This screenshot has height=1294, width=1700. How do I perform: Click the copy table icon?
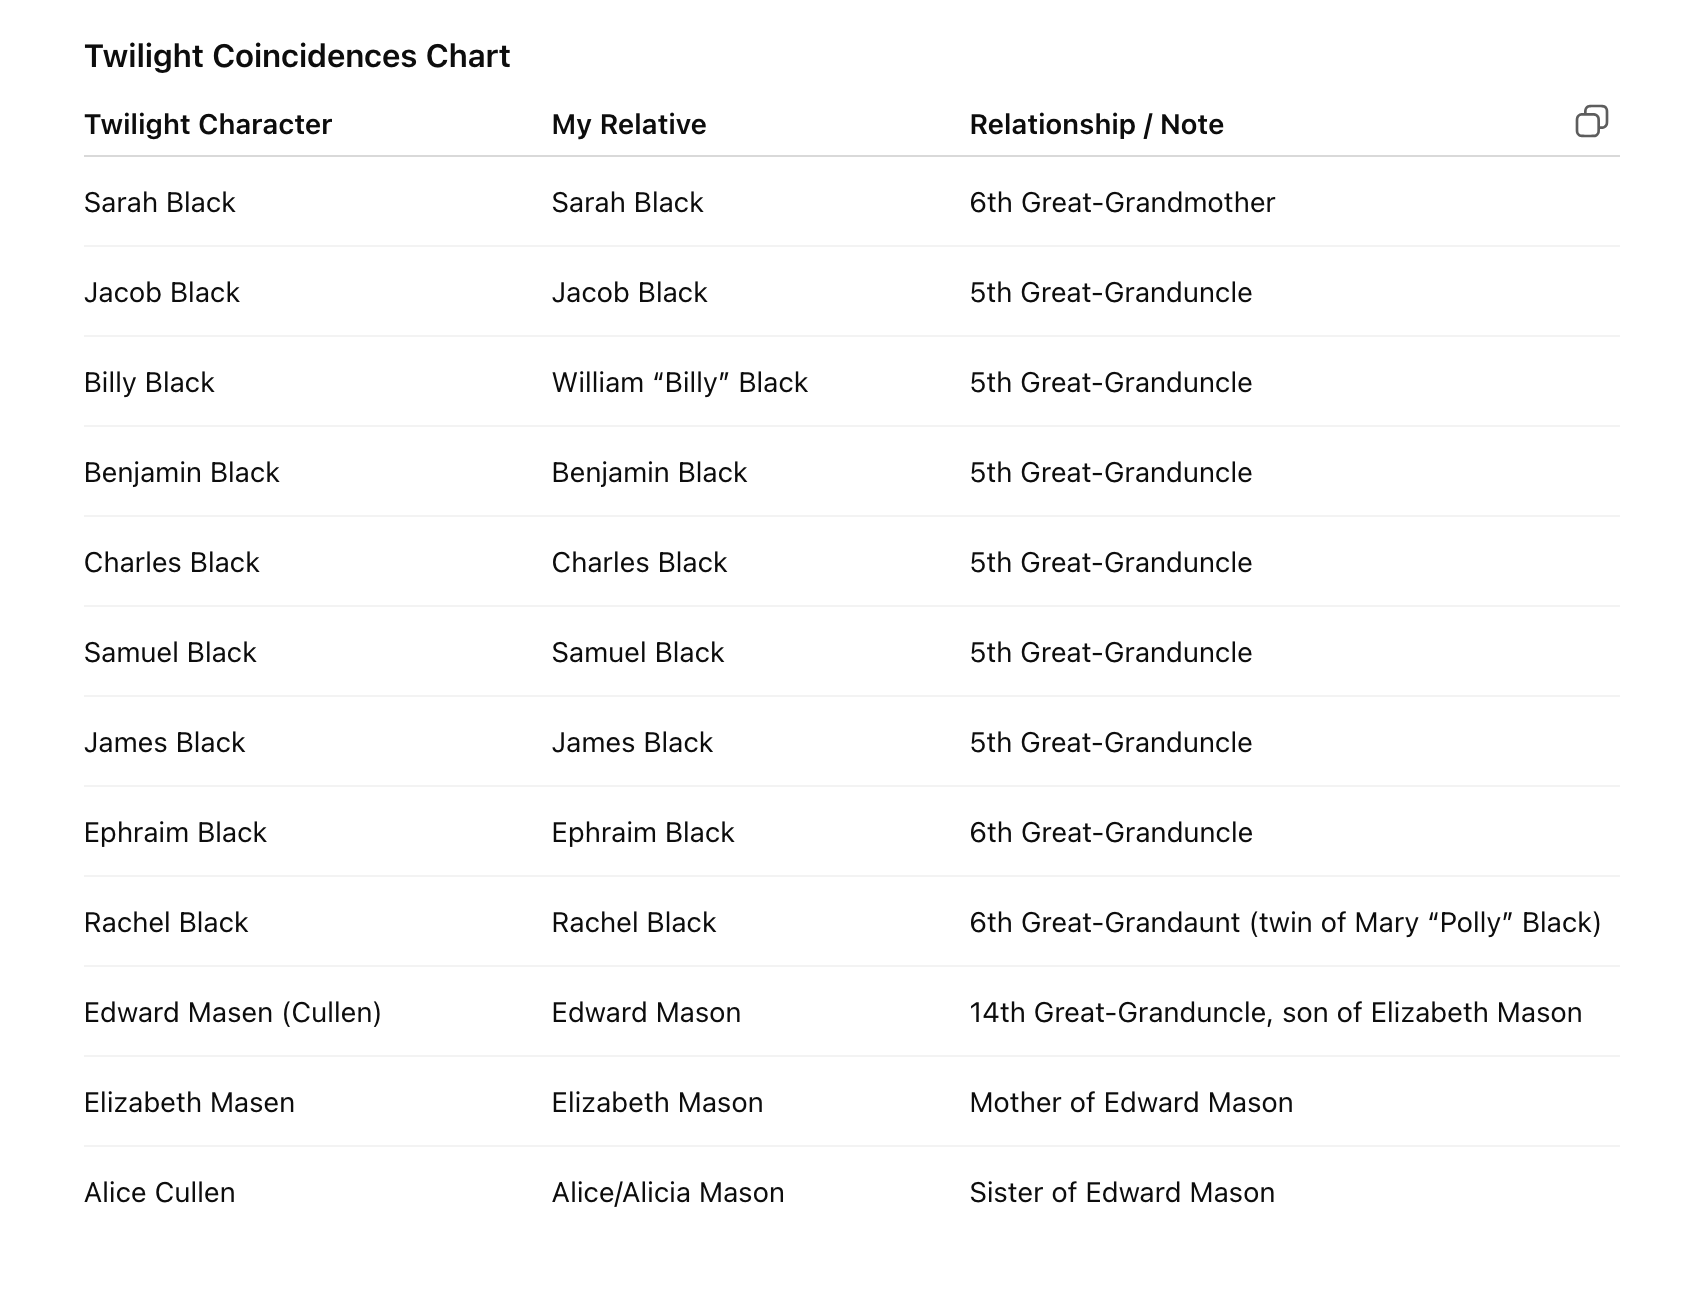pyautogui.click(x=1591, y=121)
